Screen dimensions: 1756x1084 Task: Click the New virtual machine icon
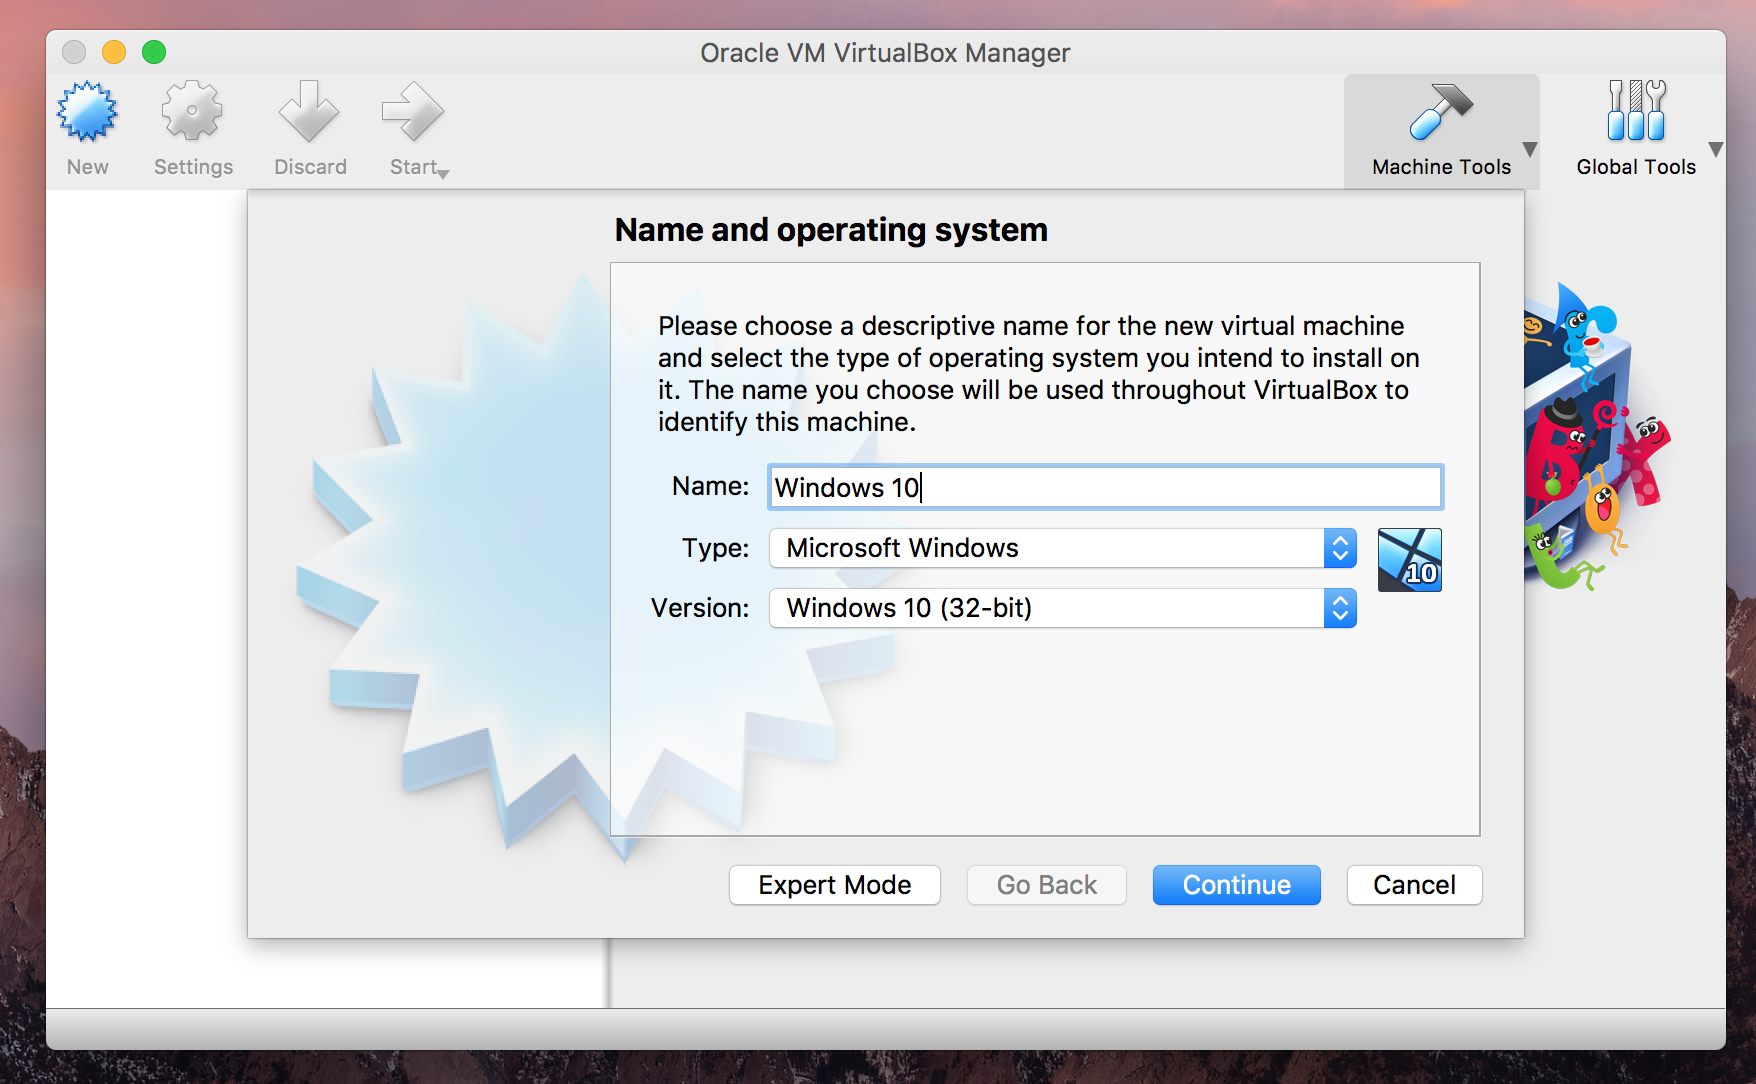(87, 111)
